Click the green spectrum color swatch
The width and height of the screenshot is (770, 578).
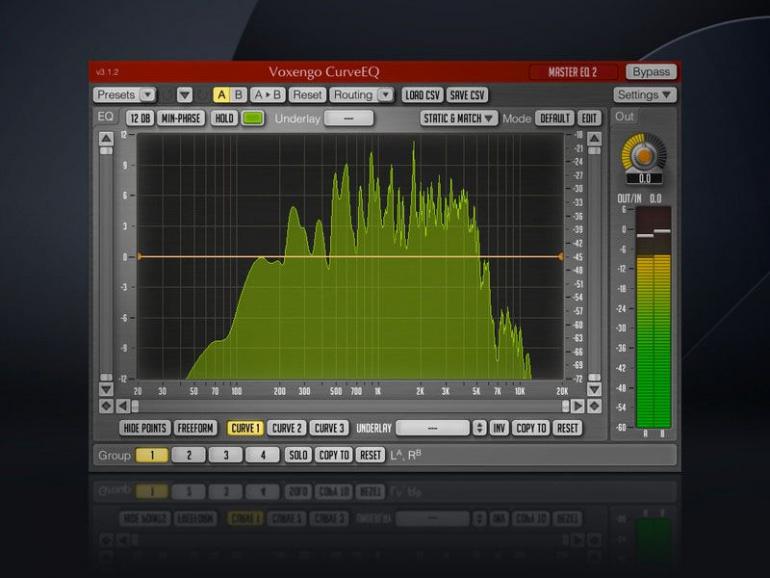(253, 118)
